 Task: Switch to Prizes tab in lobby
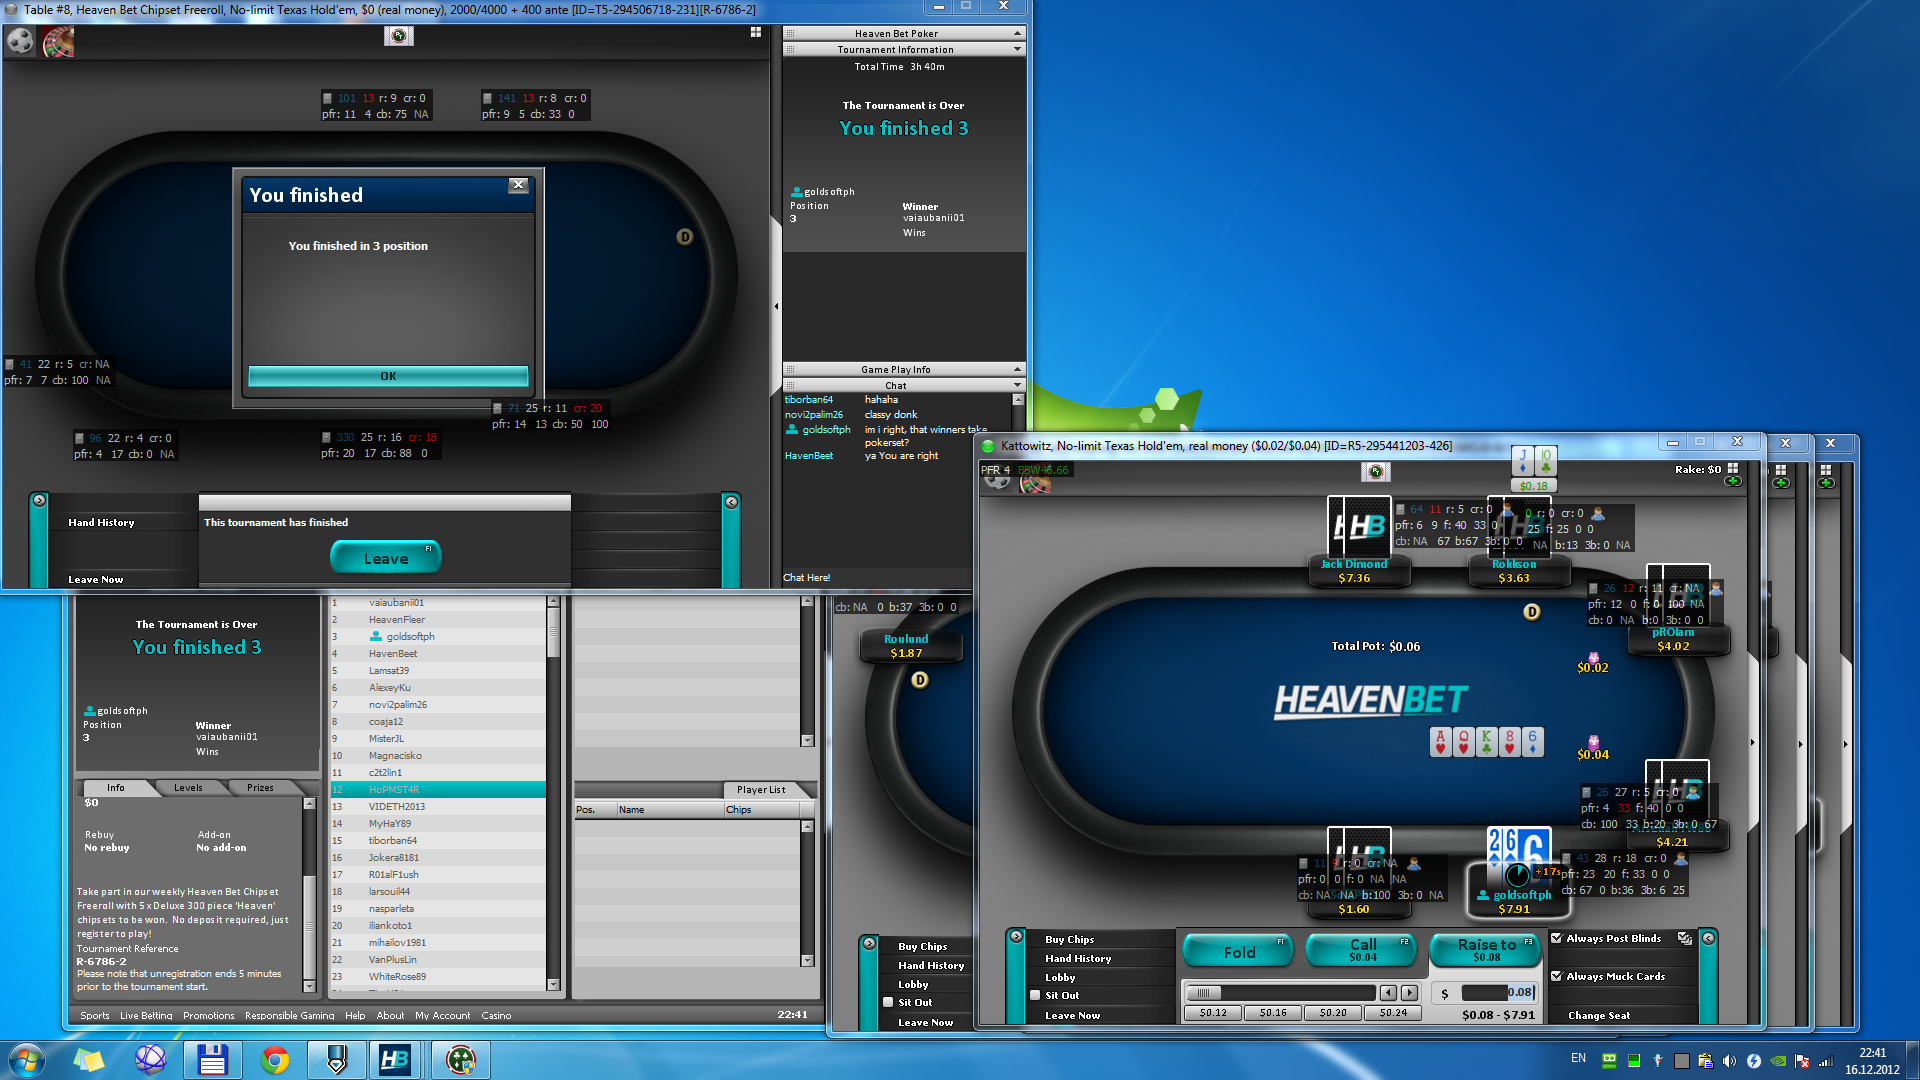(x=260, y=788)
